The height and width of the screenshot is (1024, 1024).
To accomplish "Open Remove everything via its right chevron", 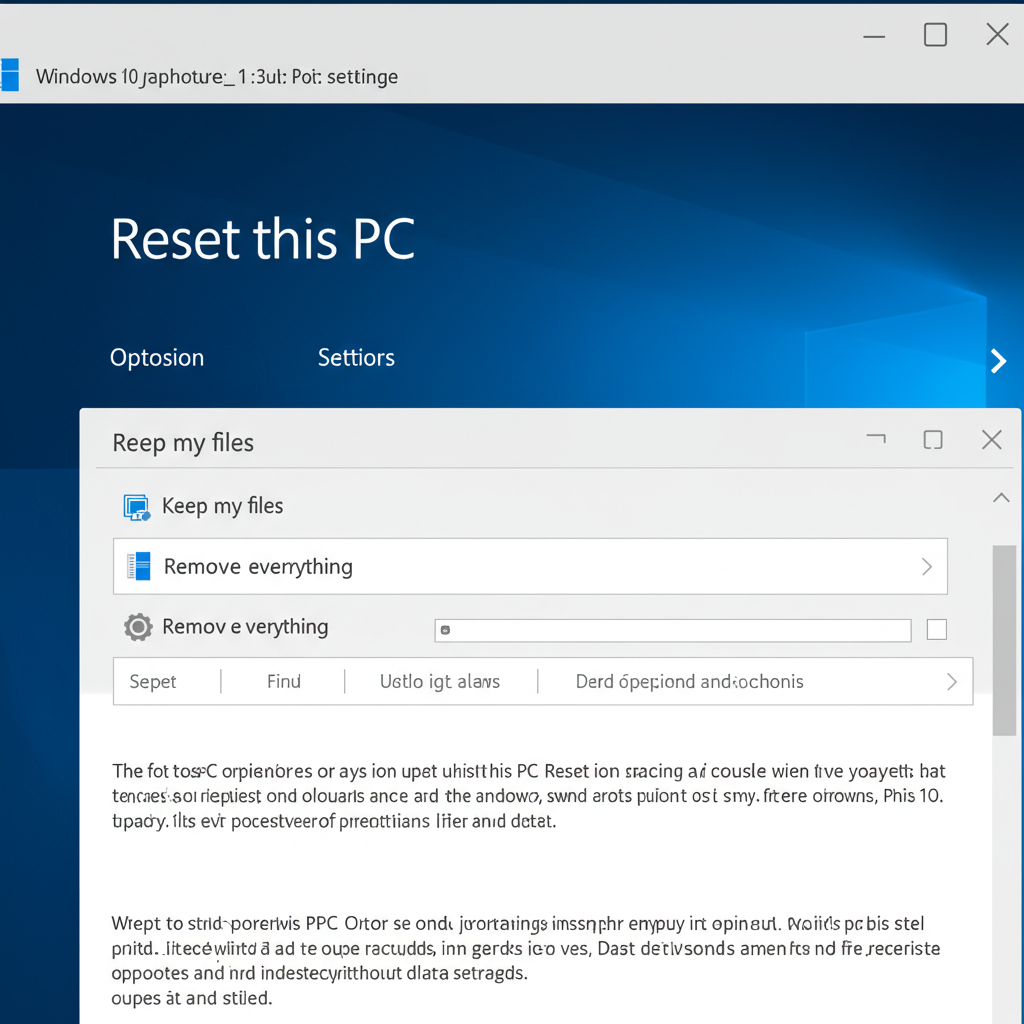I will tap(927, 566).
